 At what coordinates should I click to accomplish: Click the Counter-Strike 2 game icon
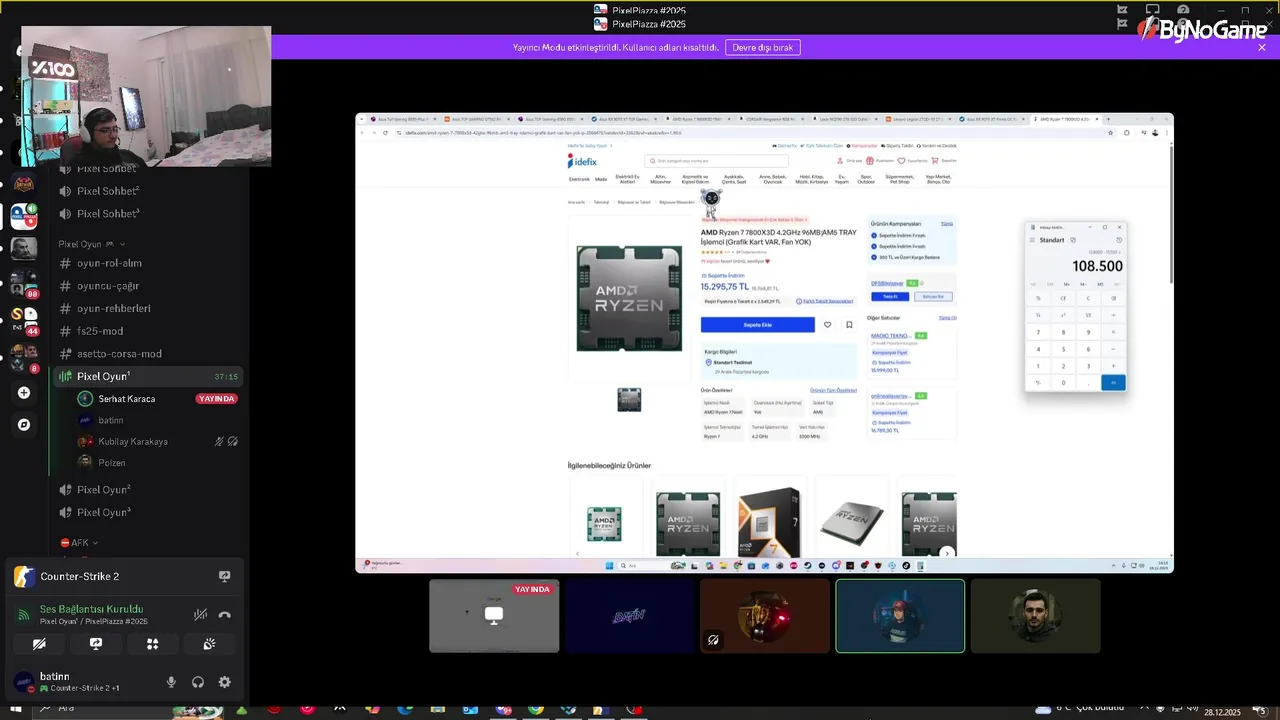tap(24, 576)
